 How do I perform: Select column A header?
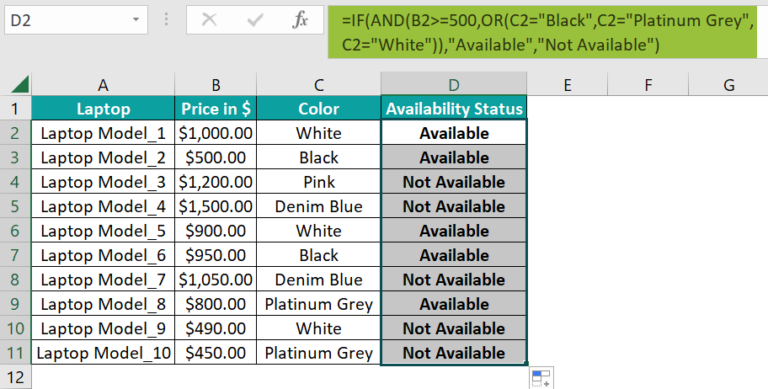pos(103,85)
